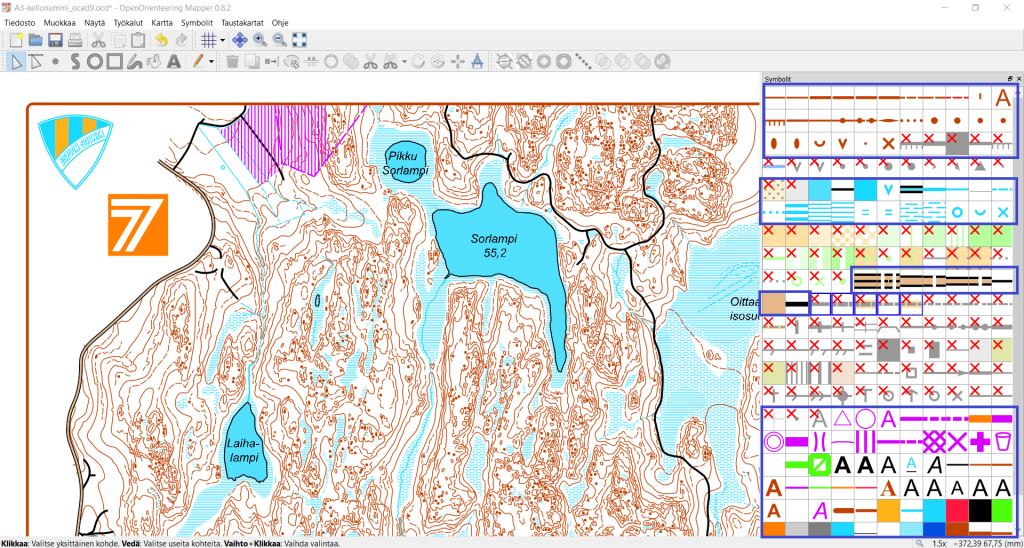This screenshot has width=1024, height=548.
Task: Click the new map file icon
Action: [16, 40]
